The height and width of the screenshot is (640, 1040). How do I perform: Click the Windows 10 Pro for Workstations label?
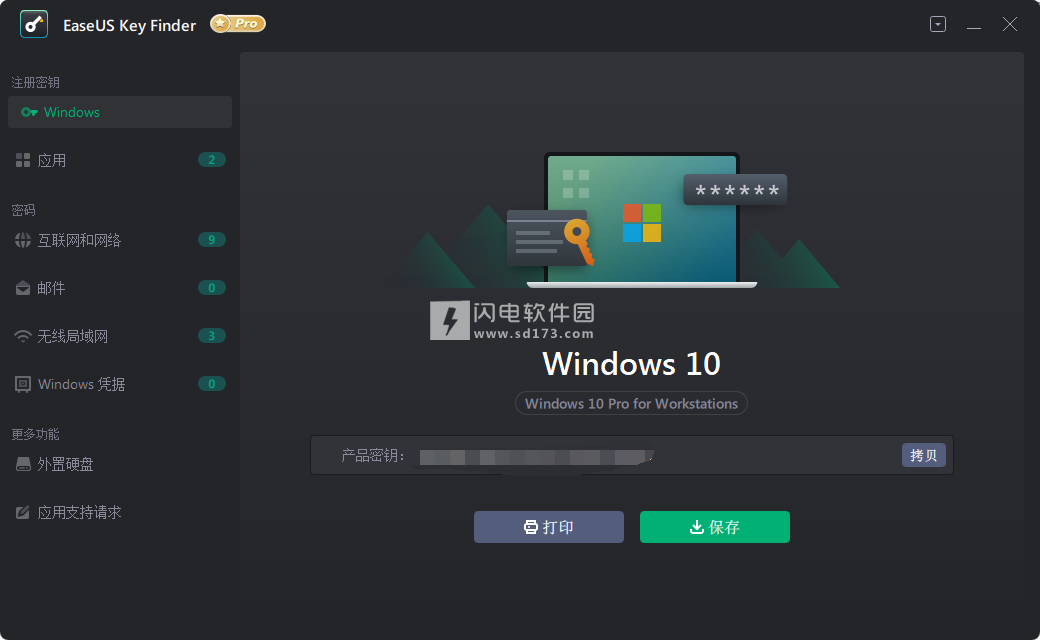[631, 403]
